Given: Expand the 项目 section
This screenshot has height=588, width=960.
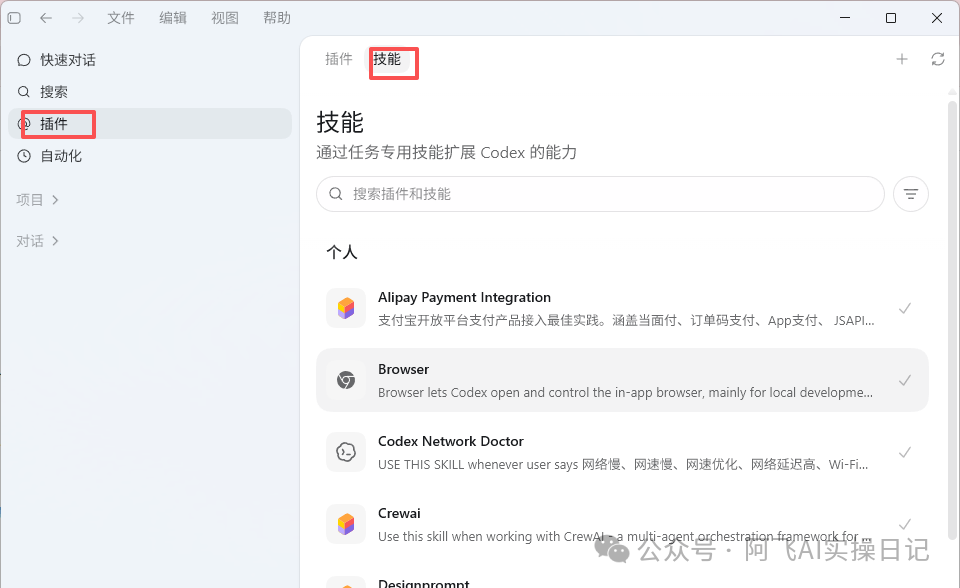Looking at the screenshot, I should pyautogui.click(x=37, y=200).
